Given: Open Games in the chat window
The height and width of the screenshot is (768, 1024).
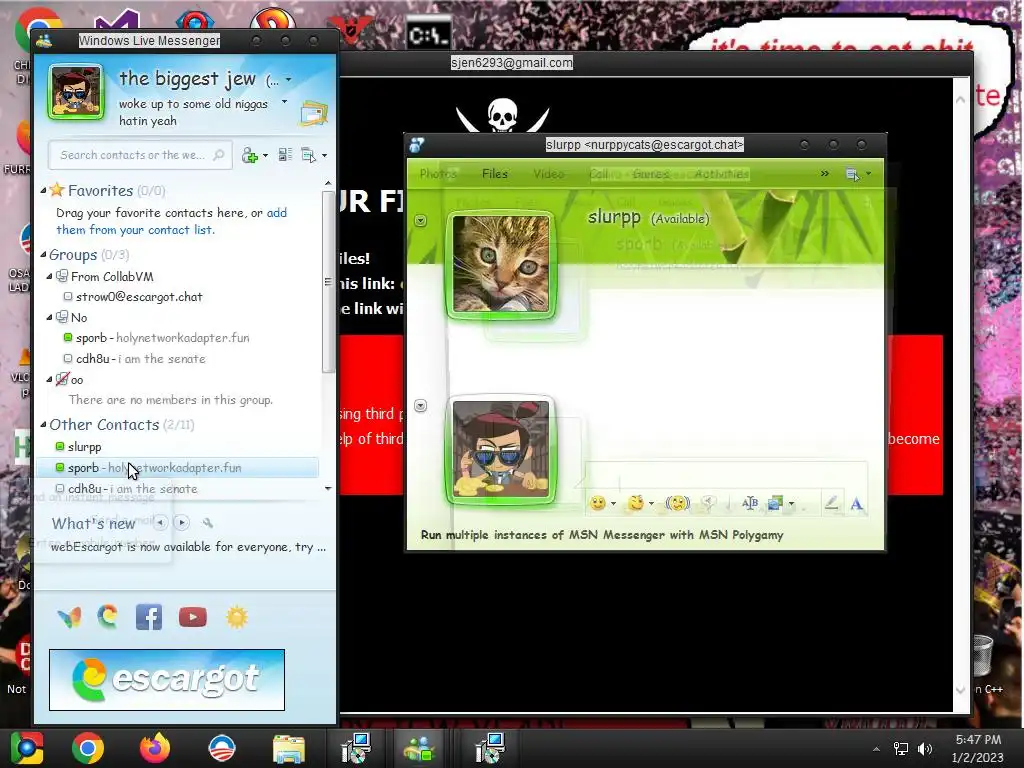Looking at the screenshot, I should click(x=651, y=174).
